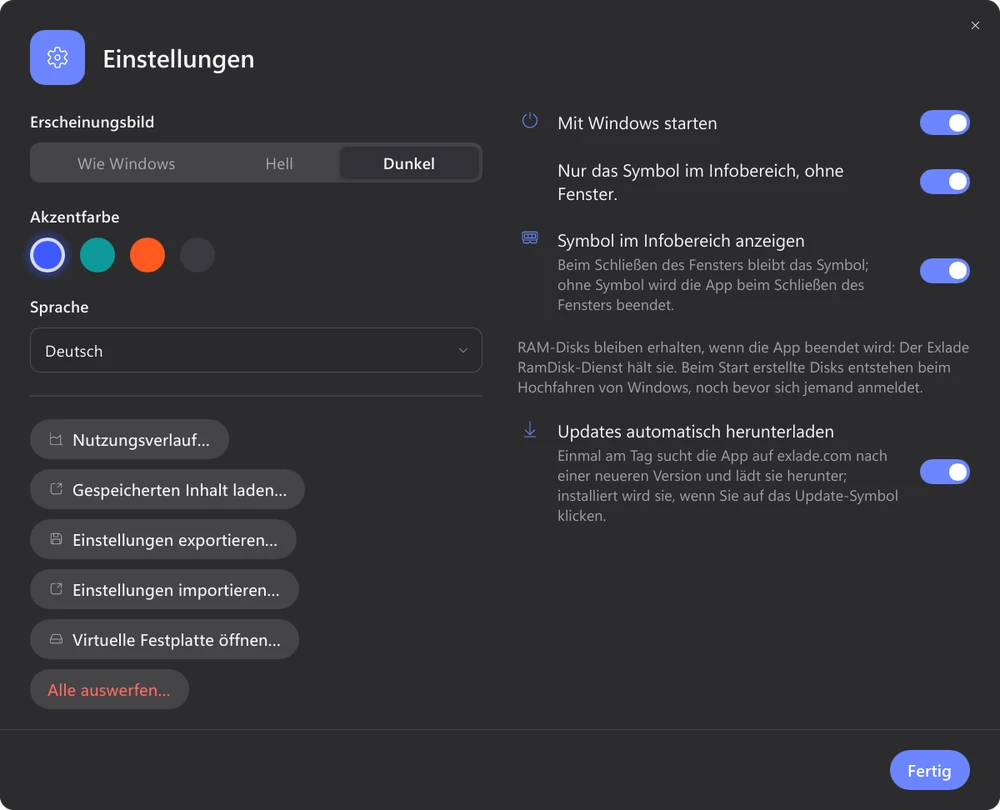Open Nutzungsverlauf

click(x=129, y=439)
